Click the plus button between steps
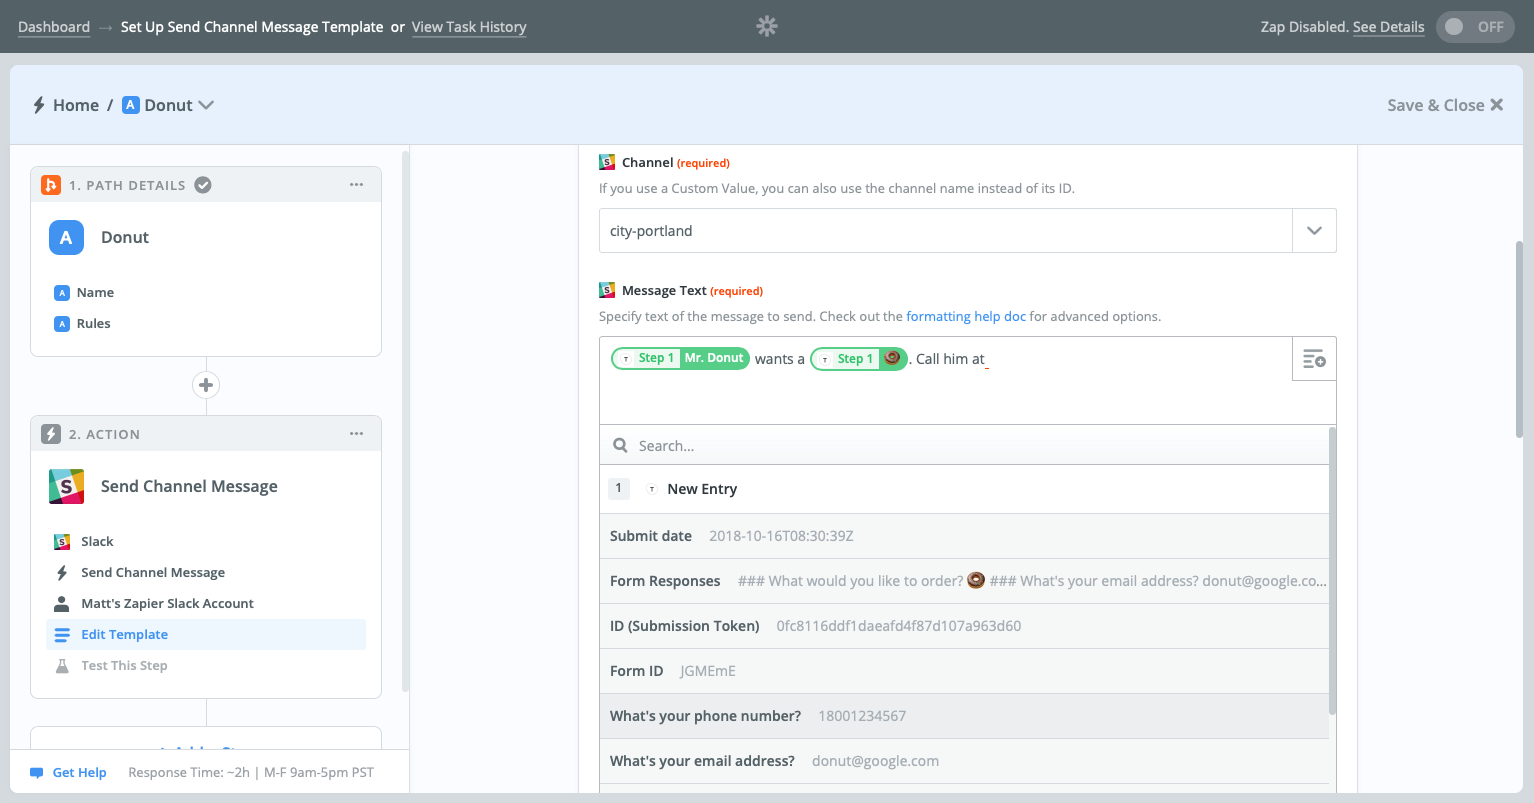The height and width of the screenshot is (803, 1534). click(206, 385)
